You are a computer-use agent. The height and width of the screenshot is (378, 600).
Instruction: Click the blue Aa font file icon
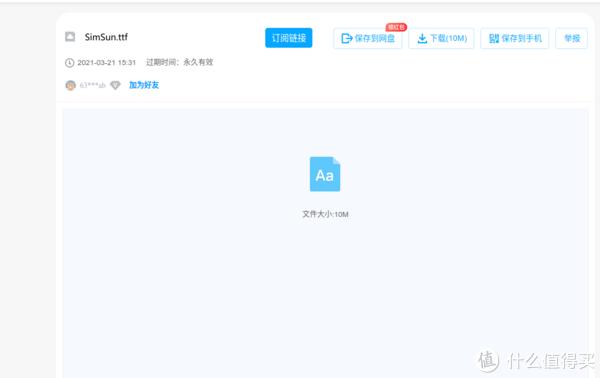325,174
